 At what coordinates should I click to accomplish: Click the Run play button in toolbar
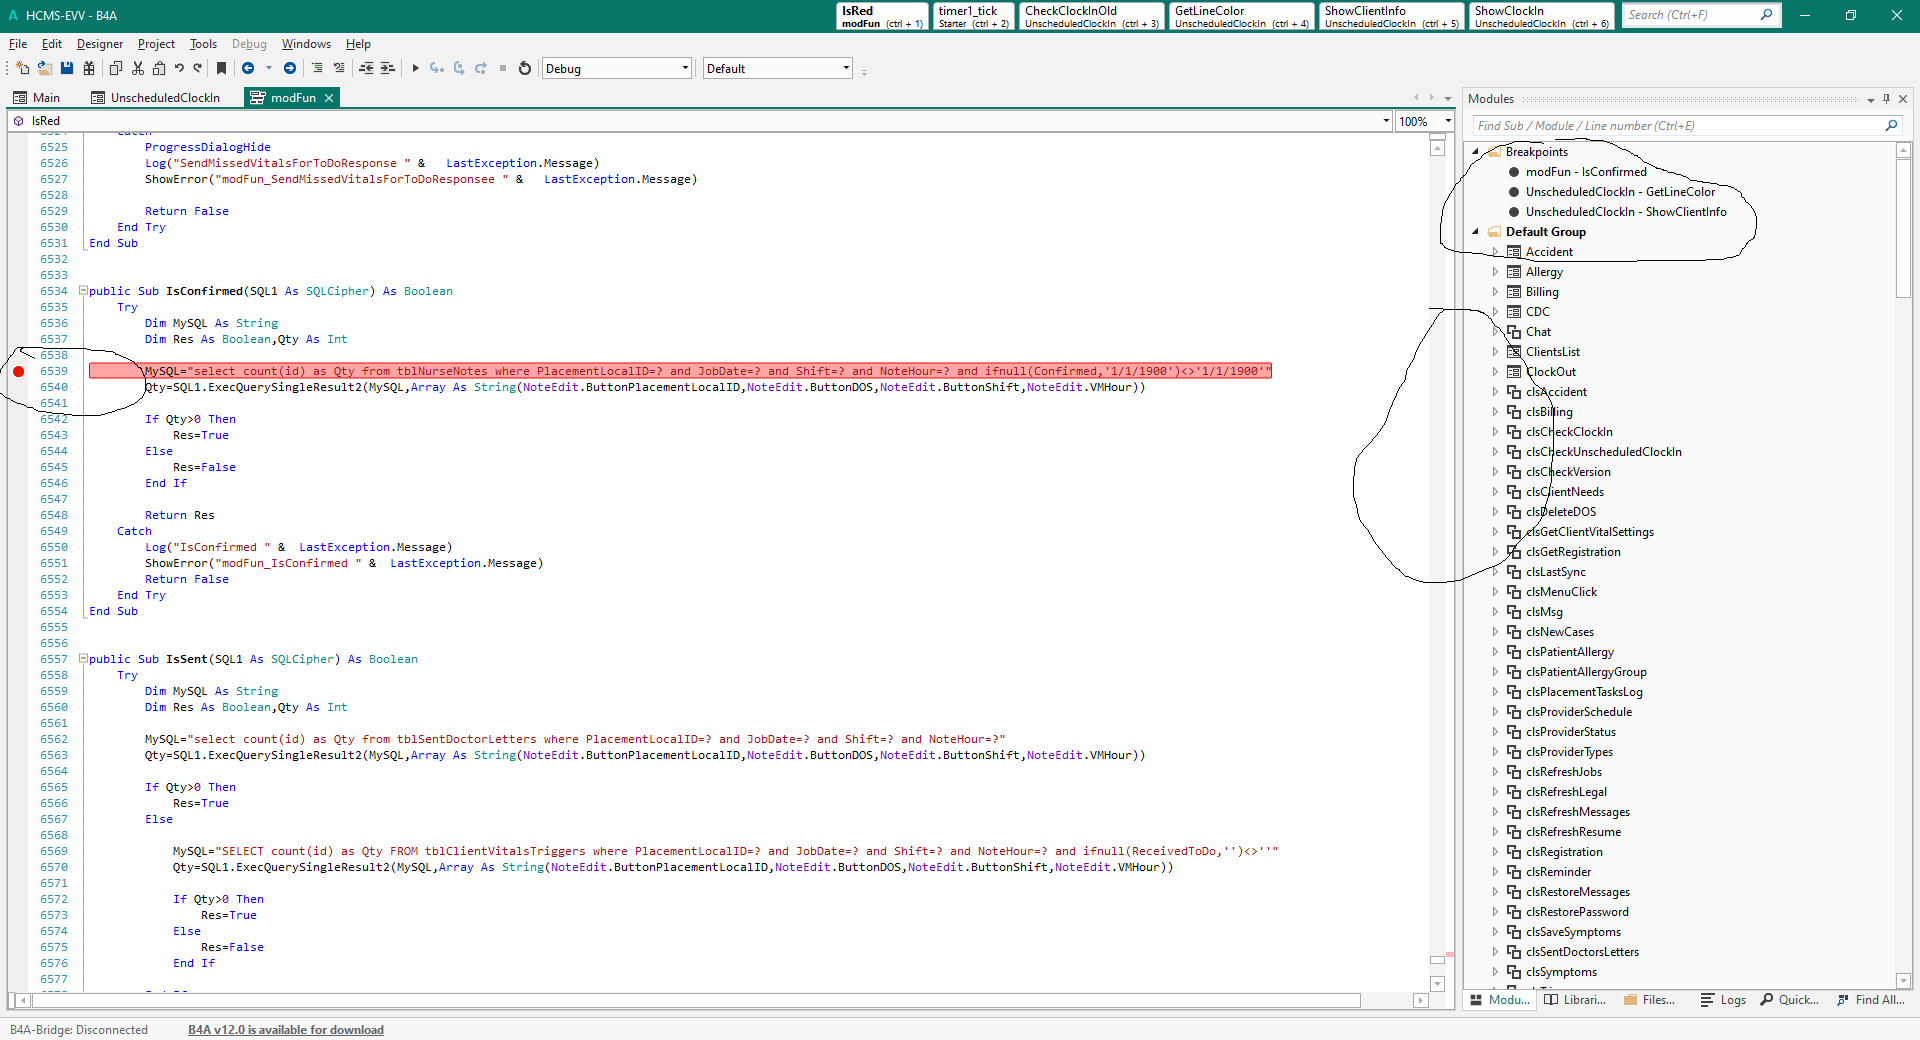coord(415,68)
